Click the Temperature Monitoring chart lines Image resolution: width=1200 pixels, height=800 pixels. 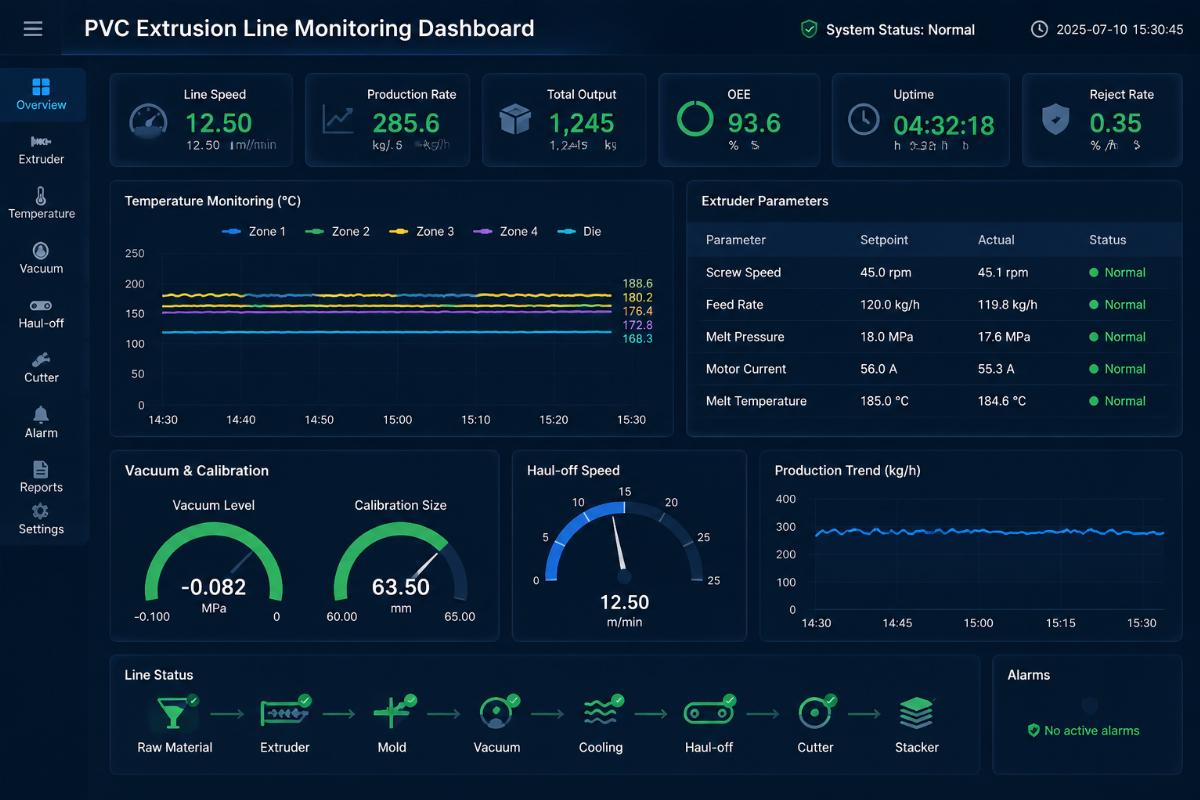386,312
